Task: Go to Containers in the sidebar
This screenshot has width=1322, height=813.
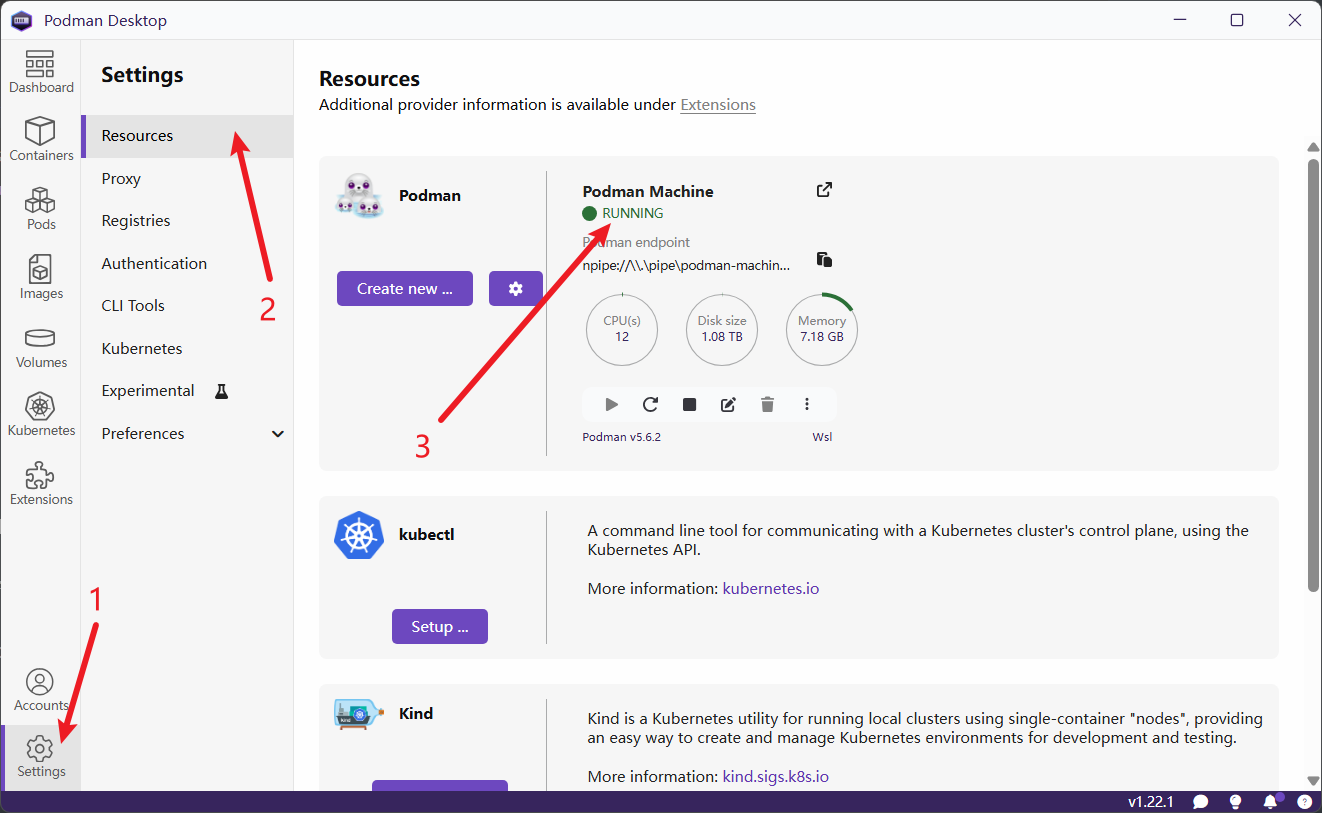Action: point(41,140)
